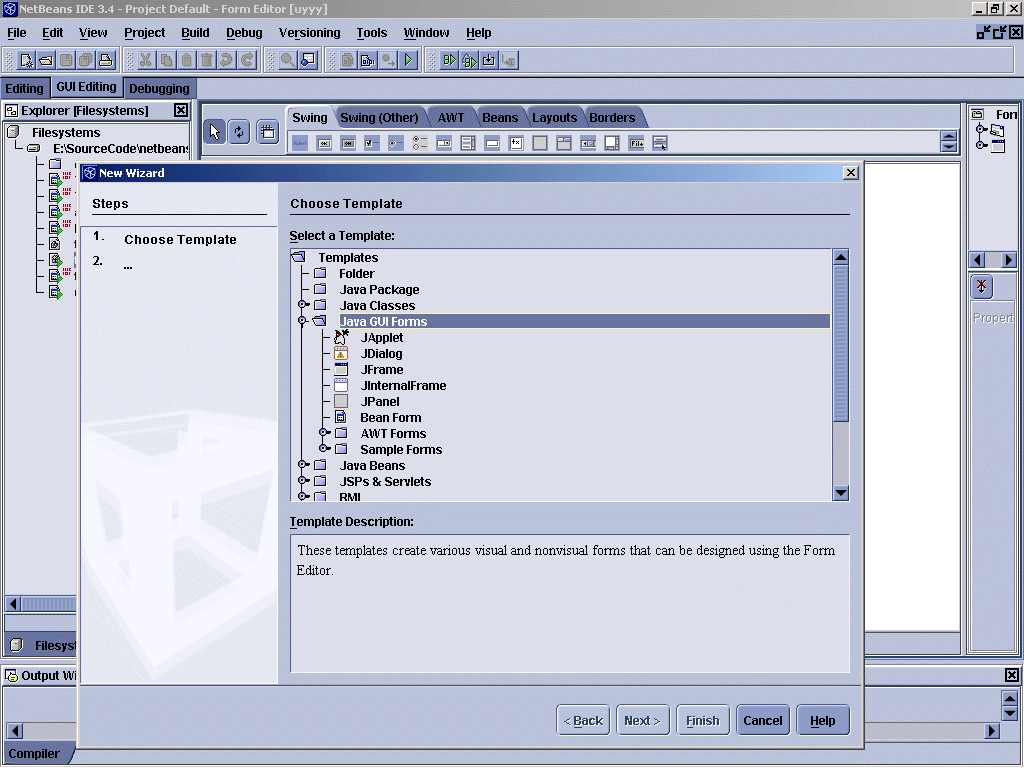Close the Explorer Filesystems panel
1024x768 pixels.
click(x=181, y=110)
